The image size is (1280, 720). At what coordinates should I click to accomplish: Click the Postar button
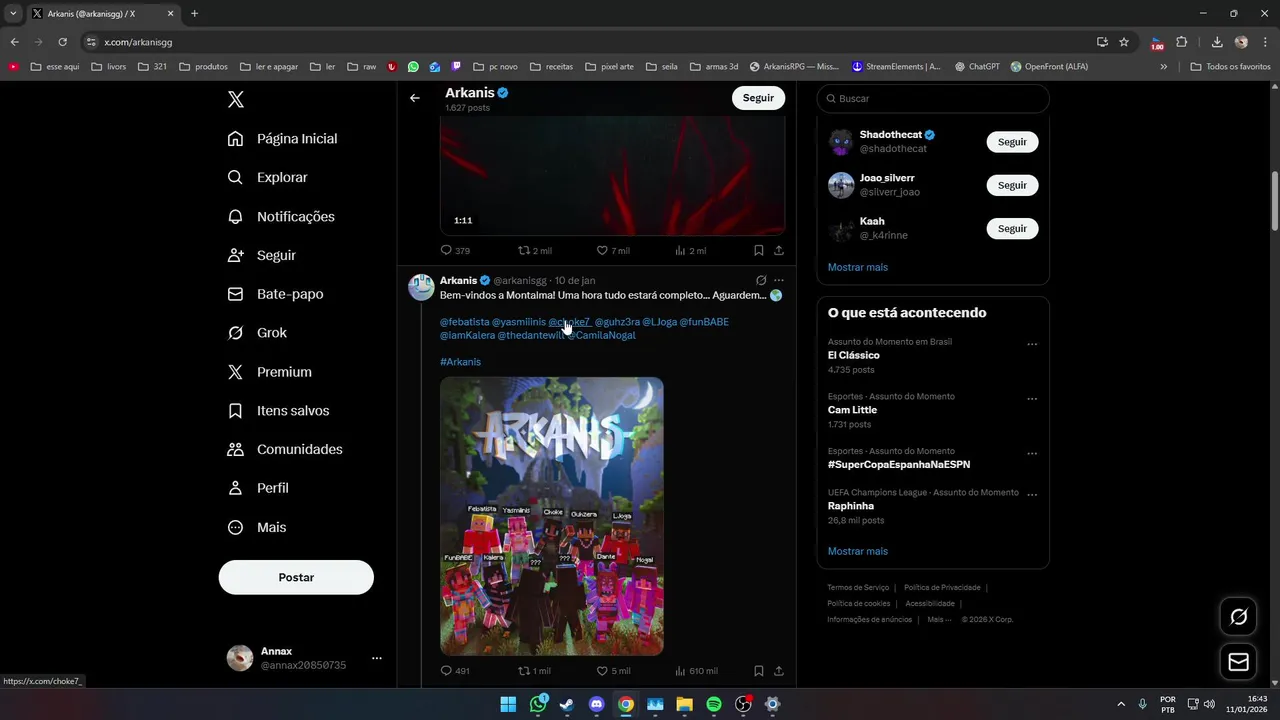tap(296, 577)
